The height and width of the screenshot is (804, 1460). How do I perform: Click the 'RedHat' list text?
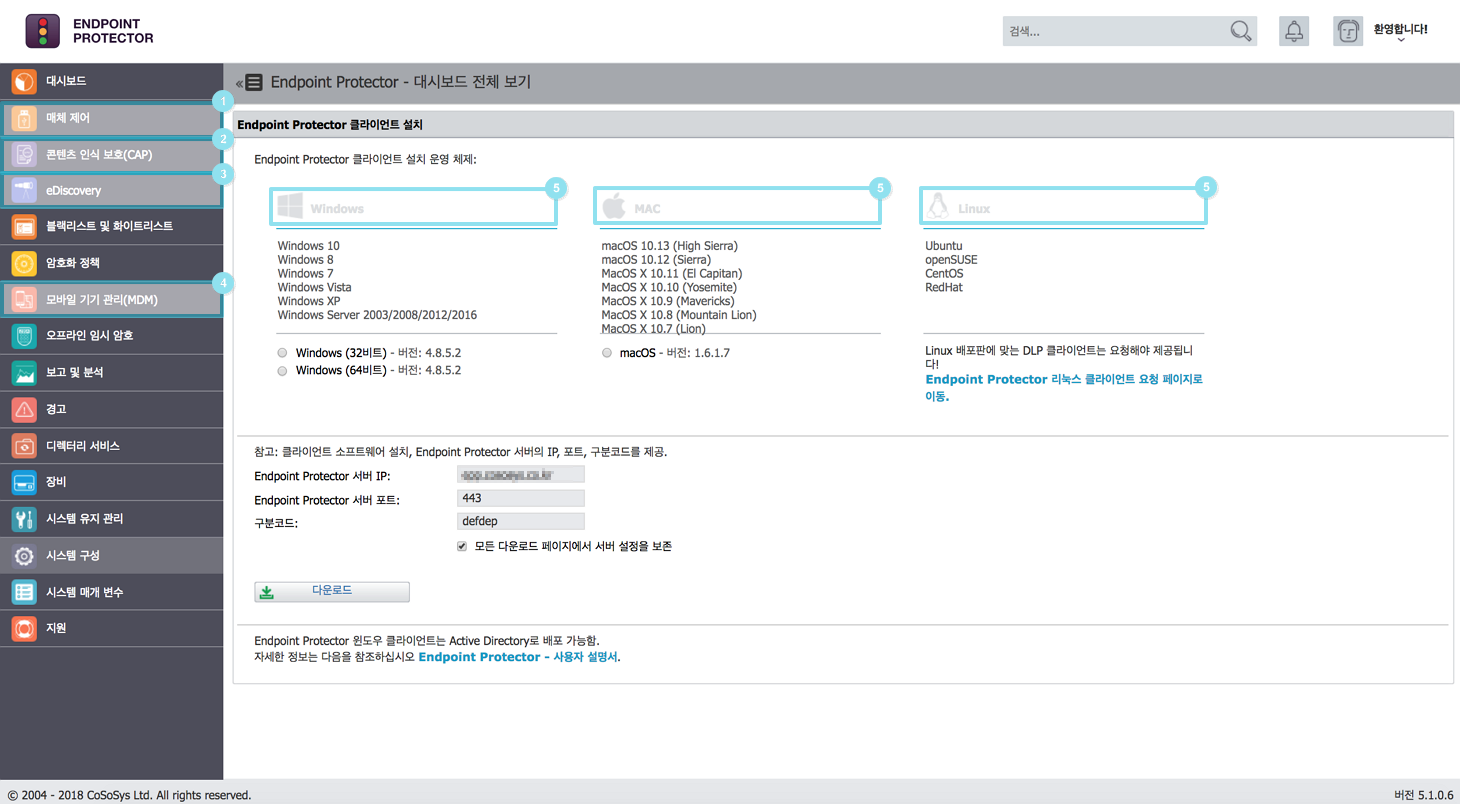click(943, 288)
